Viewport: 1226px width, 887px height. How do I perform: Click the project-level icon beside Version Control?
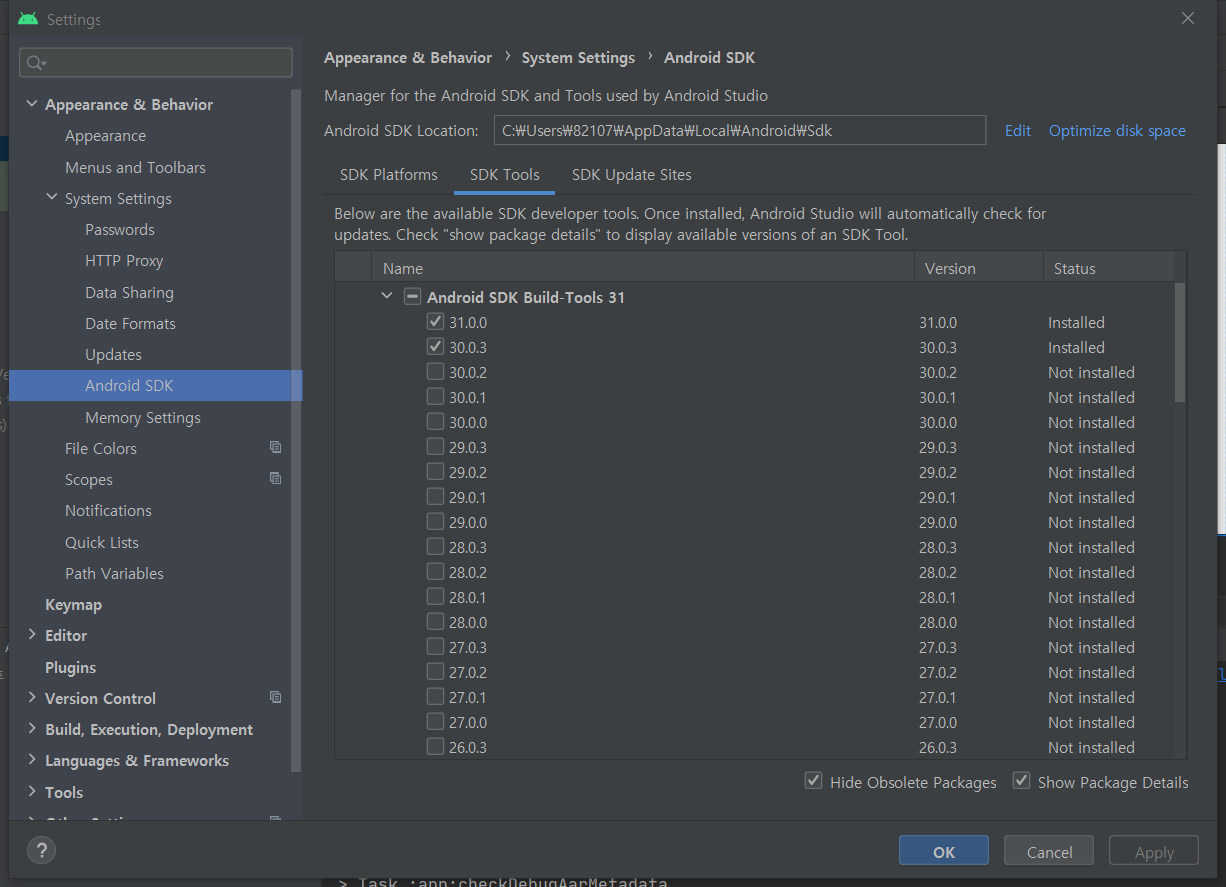pyautogui.click(x=276, y=697)
